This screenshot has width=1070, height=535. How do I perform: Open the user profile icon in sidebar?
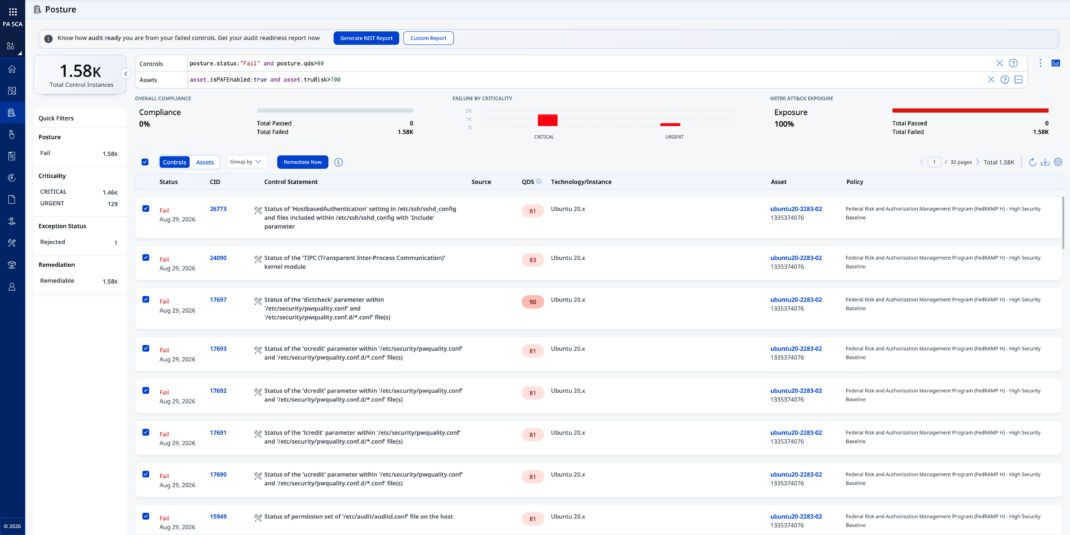(x=12, y=287)
